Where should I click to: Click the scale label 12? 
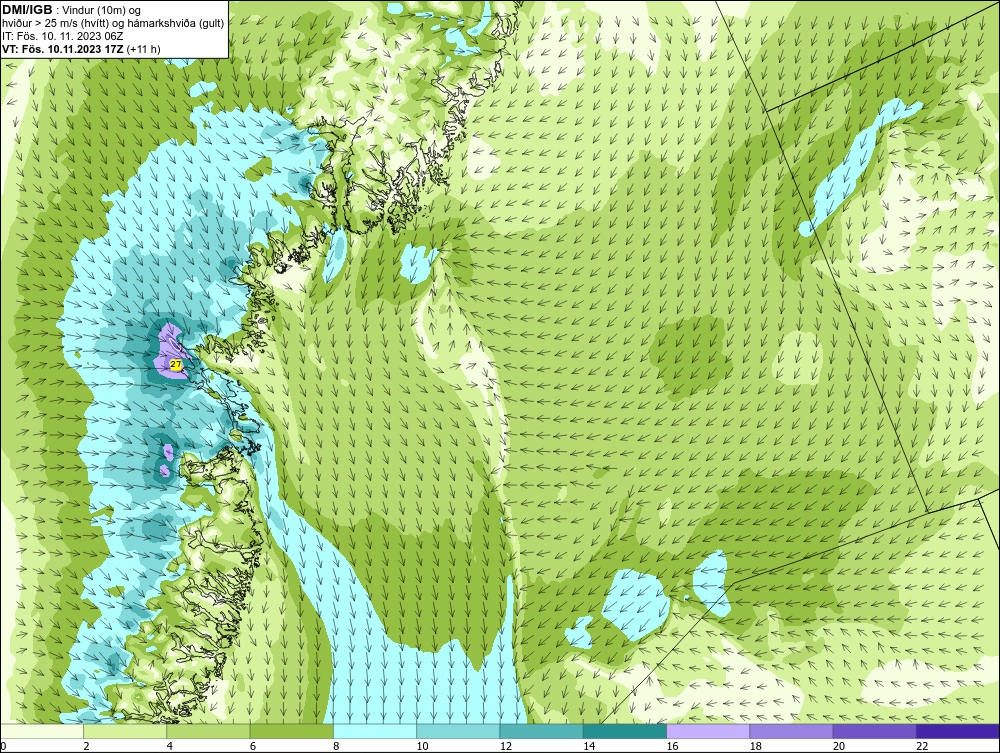click(x=505, y=746)
